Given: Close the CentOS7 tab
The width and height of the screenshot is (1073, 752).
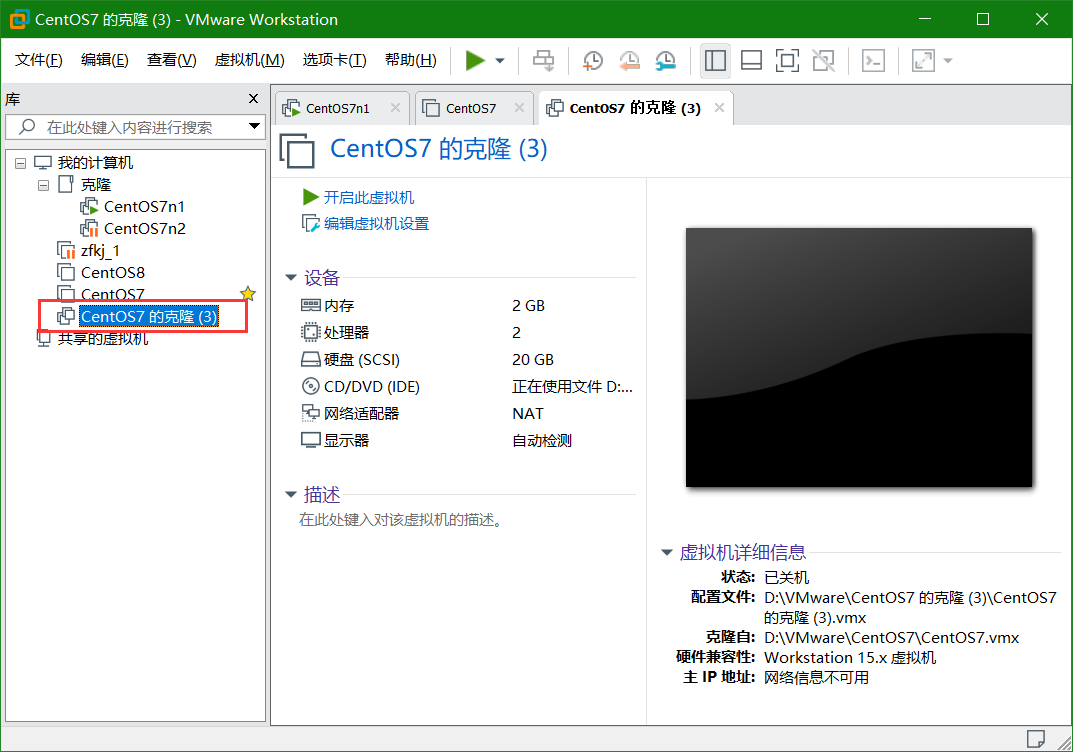Looking at the screenshot, I should (519, 107).
